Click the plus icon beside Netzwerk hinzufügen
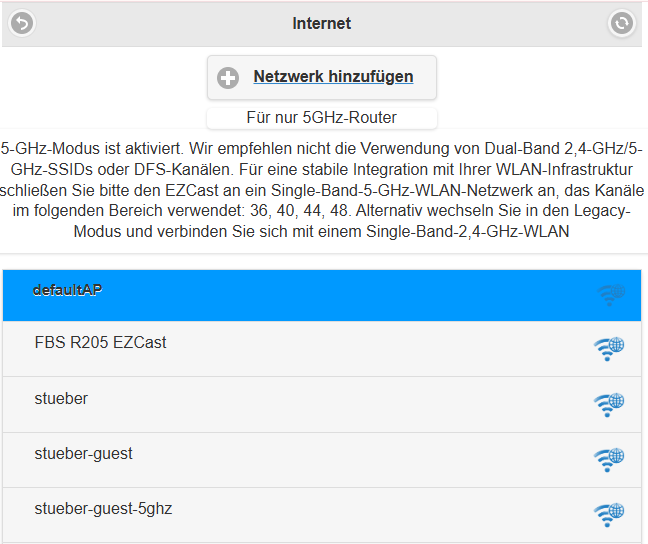The image size is (648, 544). [x=228, y=78]
